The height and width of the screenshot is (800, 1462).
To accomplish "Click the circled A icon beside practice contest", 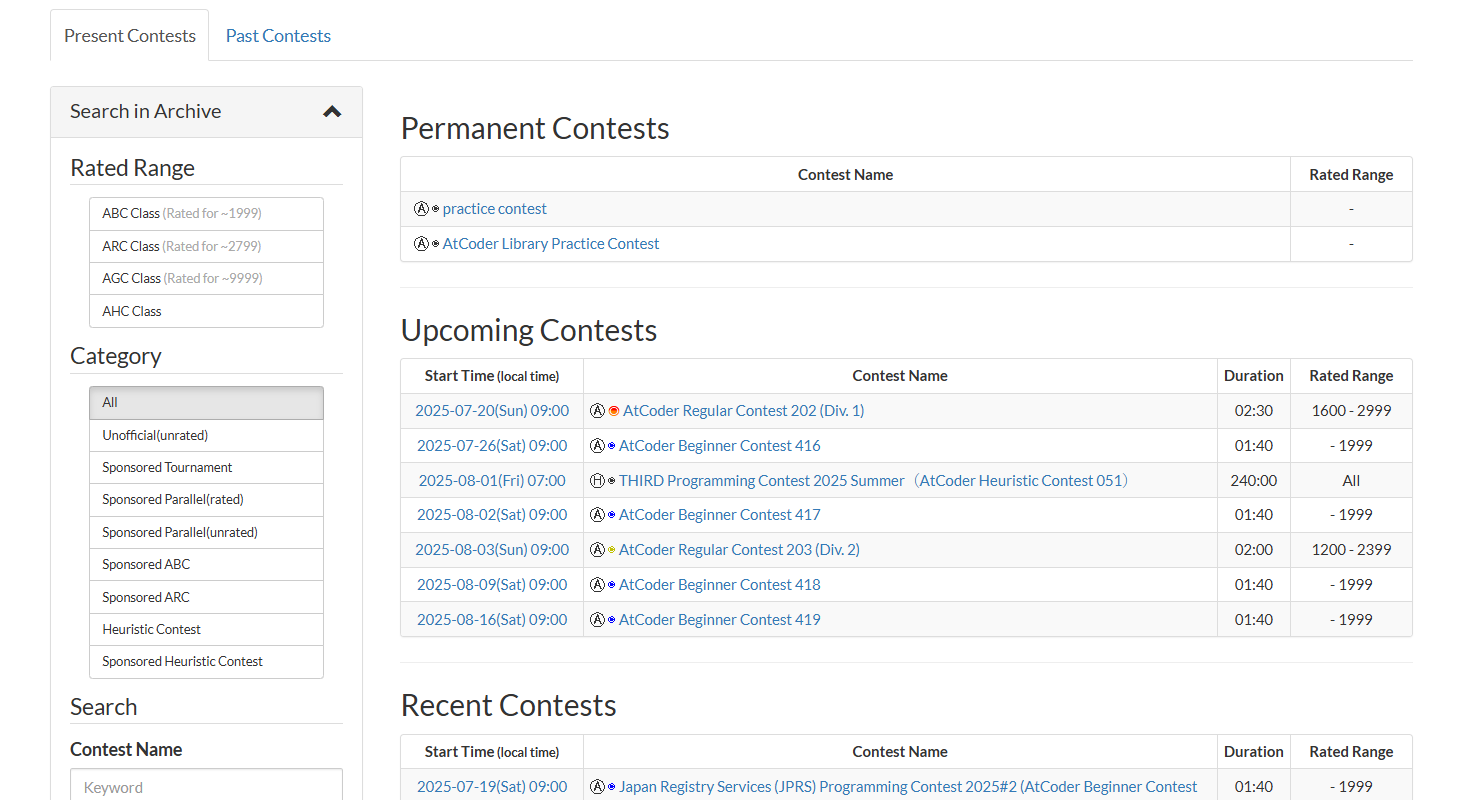I will [421, 209].
